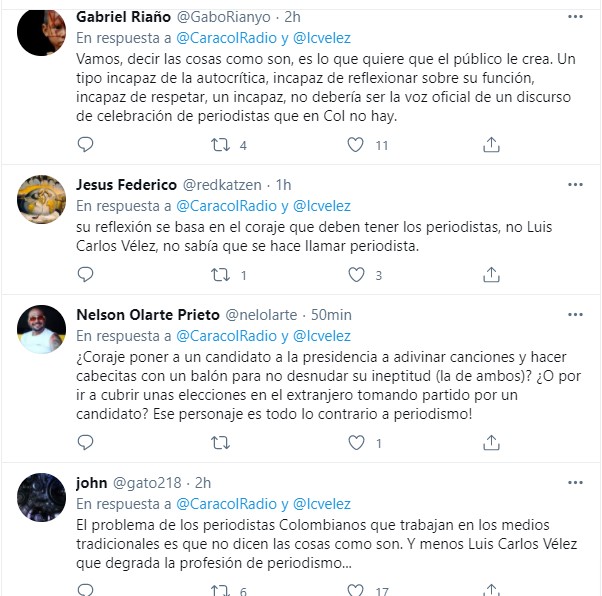The image size is (602, 596).
Task: Open more options on Nelson Olarte's tweet
Action: [575, 314]
